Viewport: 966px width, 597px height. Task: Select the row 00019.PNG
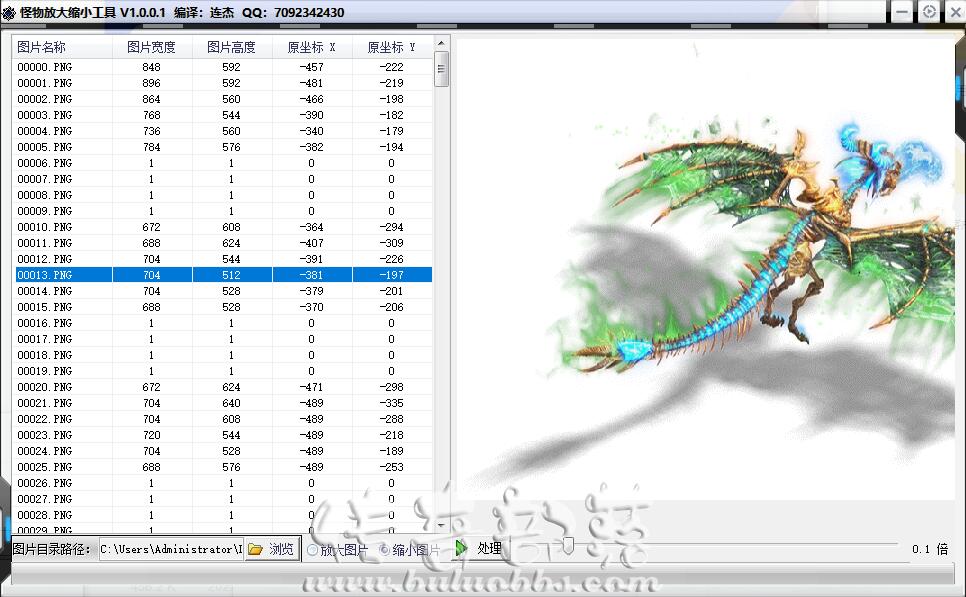[x=222, y=372]
